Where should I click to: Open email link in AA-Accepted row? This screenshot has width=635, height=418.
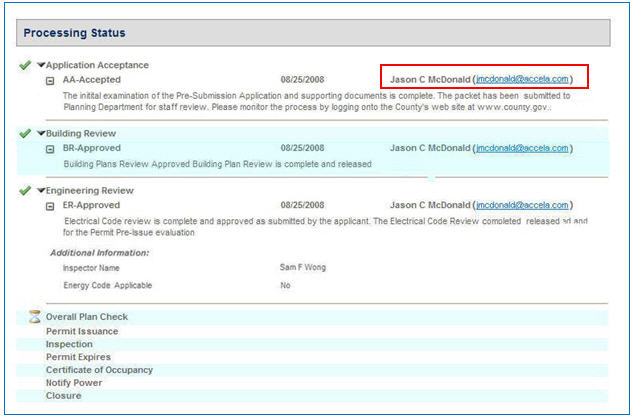click(523, 79)
